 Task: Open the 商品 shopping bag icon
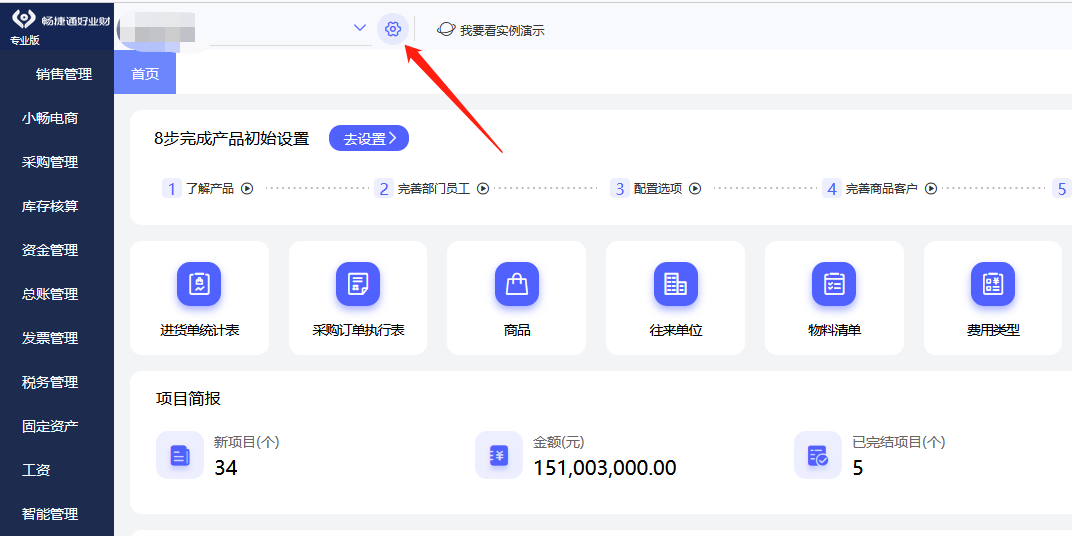pos(517,284)
